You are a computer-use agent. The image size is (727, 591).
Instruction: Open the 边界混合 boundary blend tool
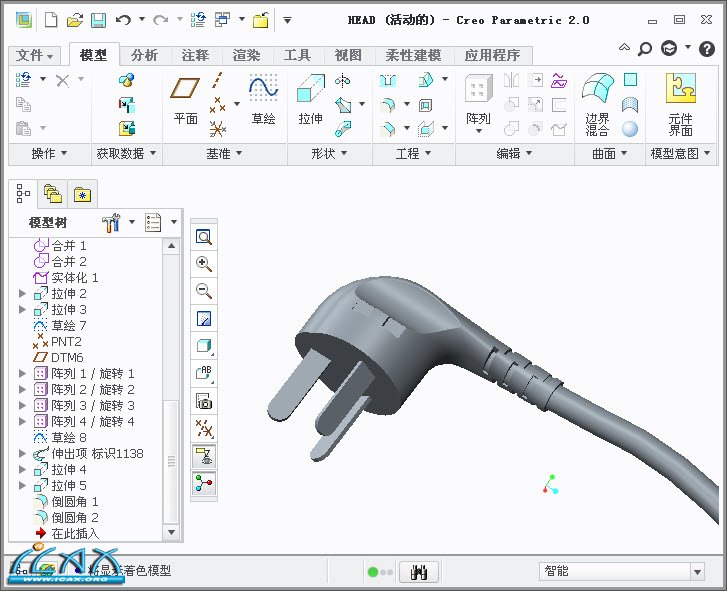[x=597, y=101]
